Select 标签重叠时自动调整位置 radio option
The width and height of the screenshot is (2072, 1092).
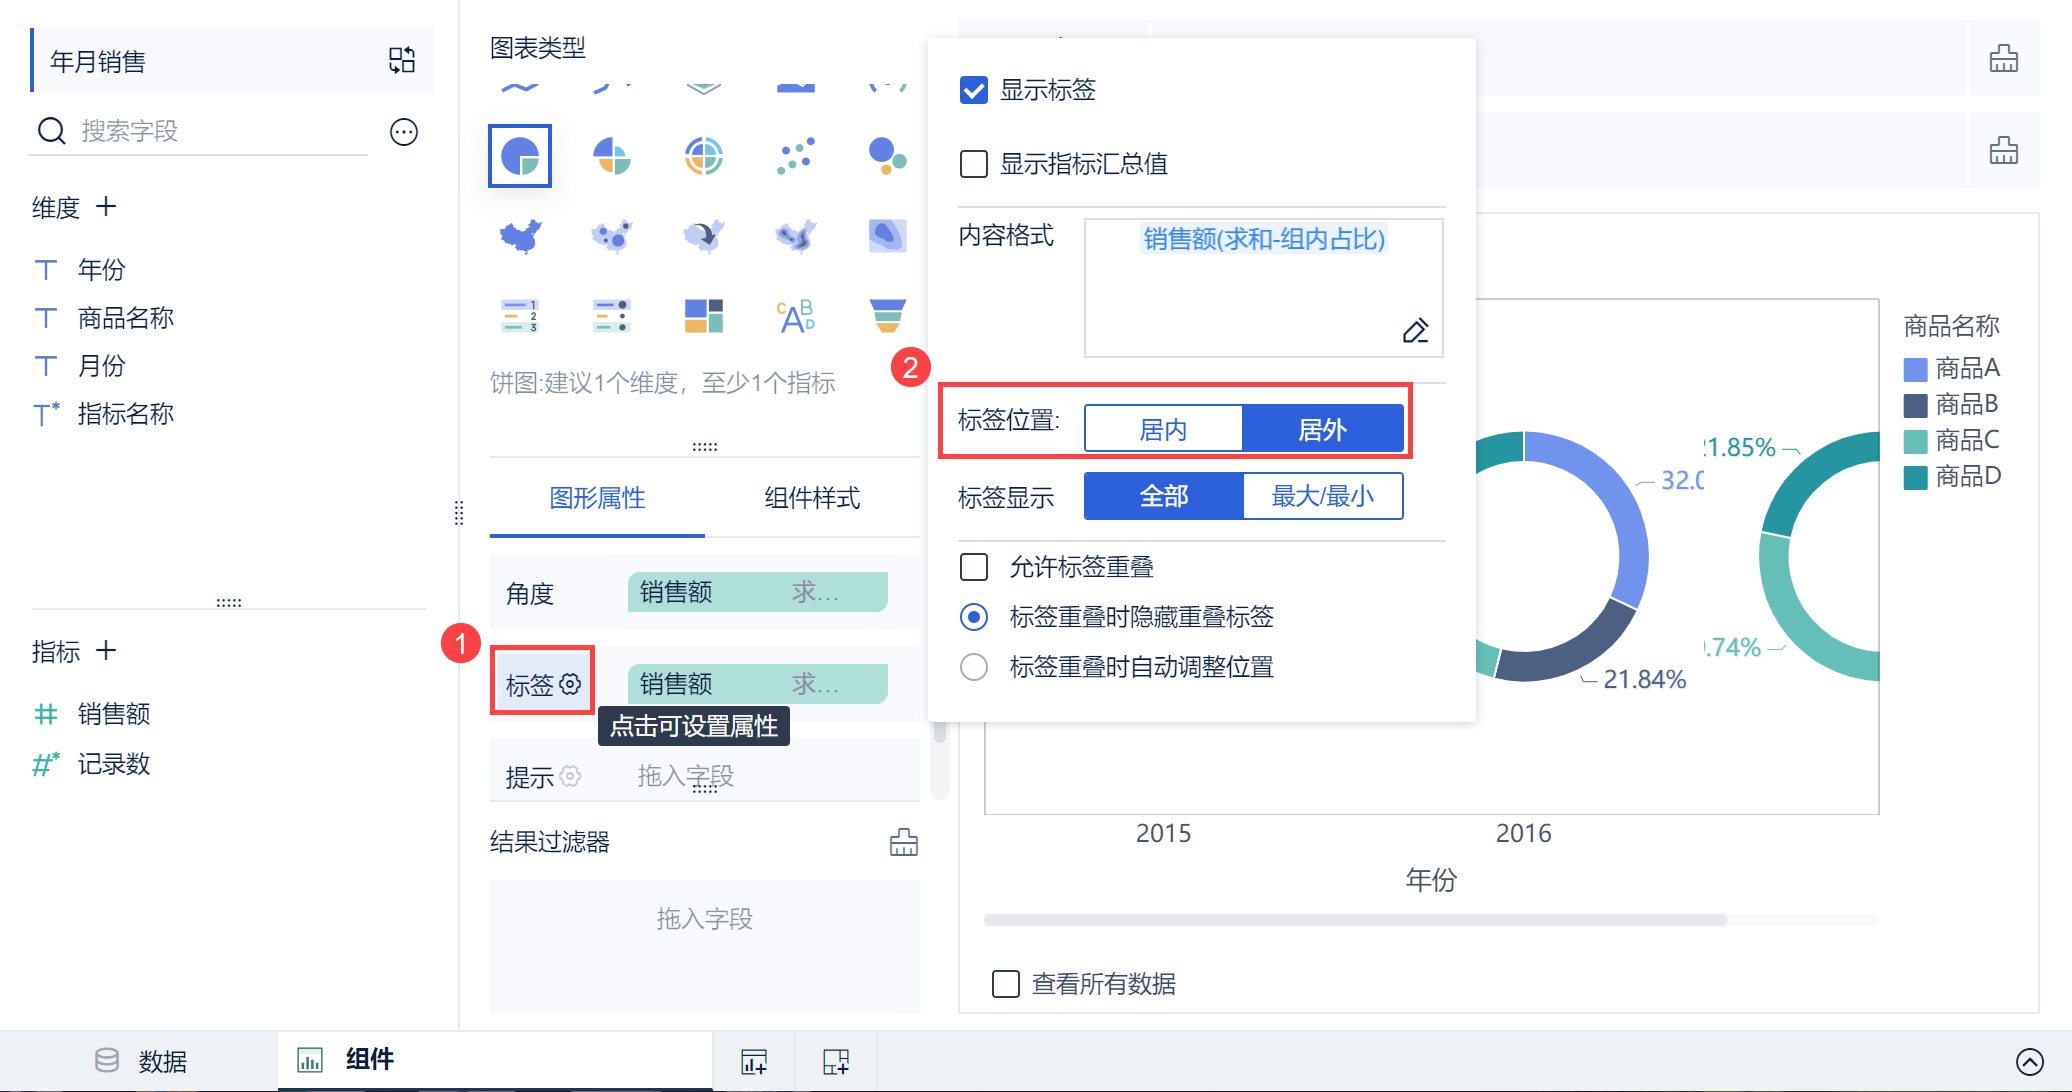(x=974, y=667)
